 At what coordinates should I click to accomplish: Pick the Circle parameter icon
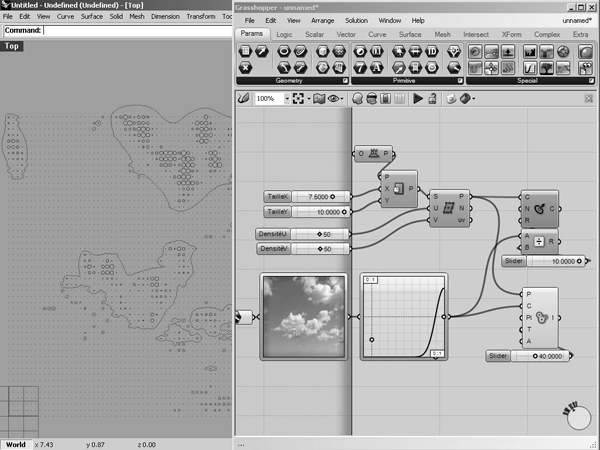[x=284, y=51]
